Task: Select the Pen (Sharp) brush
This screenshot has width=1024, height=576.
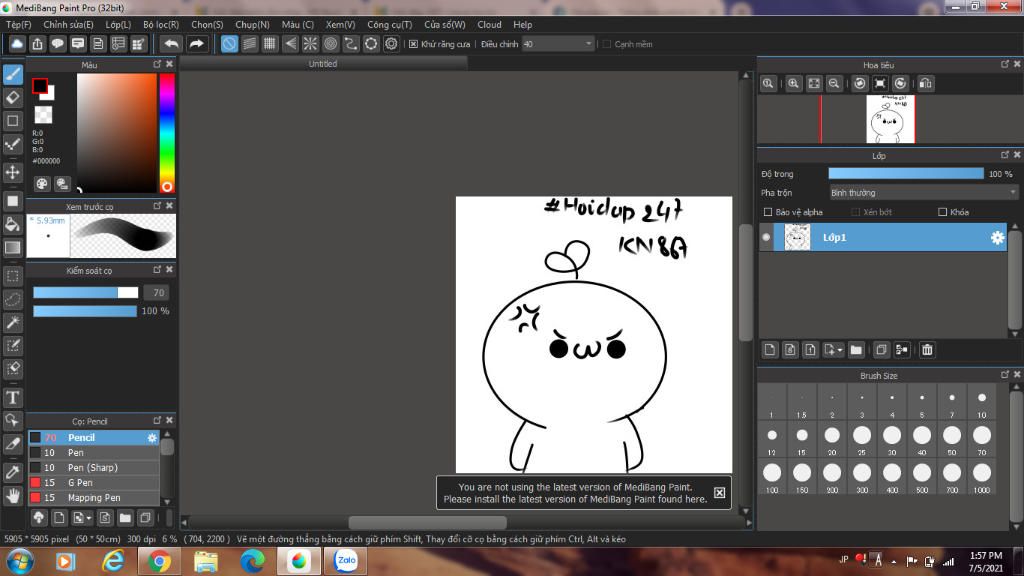Action: tap(93, 468)
